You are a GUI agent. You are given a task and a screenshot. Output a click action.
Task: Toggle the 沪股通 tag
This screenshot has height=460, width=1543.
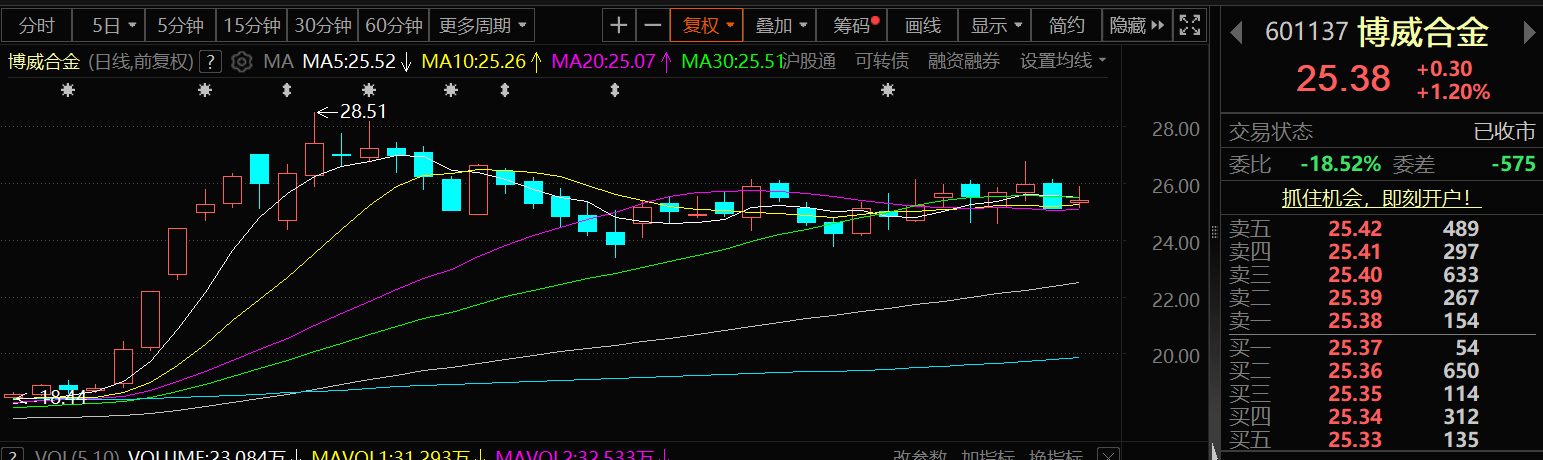(x=807, y=61)
